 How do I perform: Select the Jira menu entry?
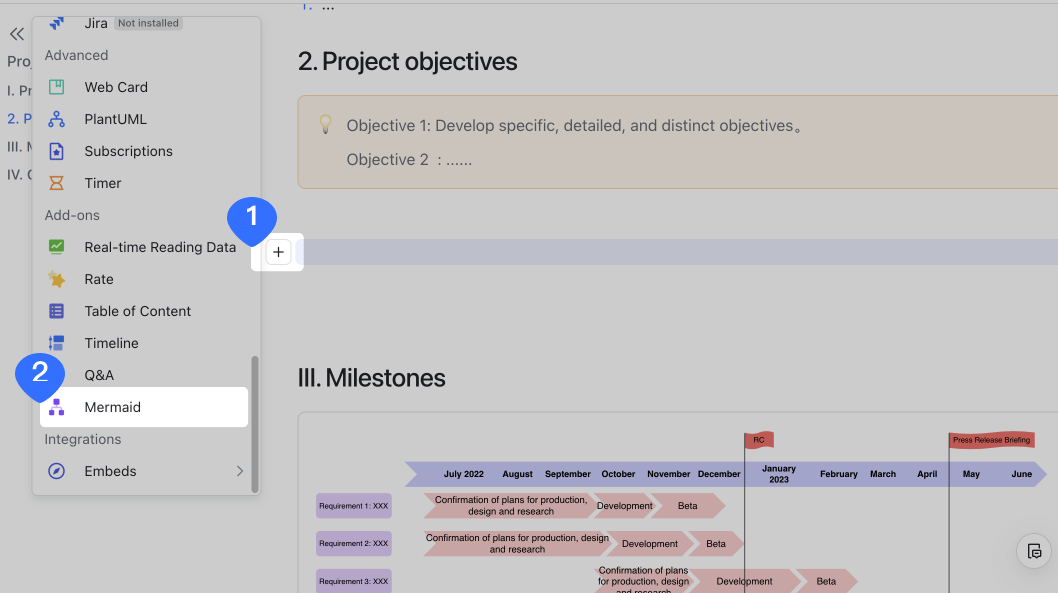coord(96,23)
